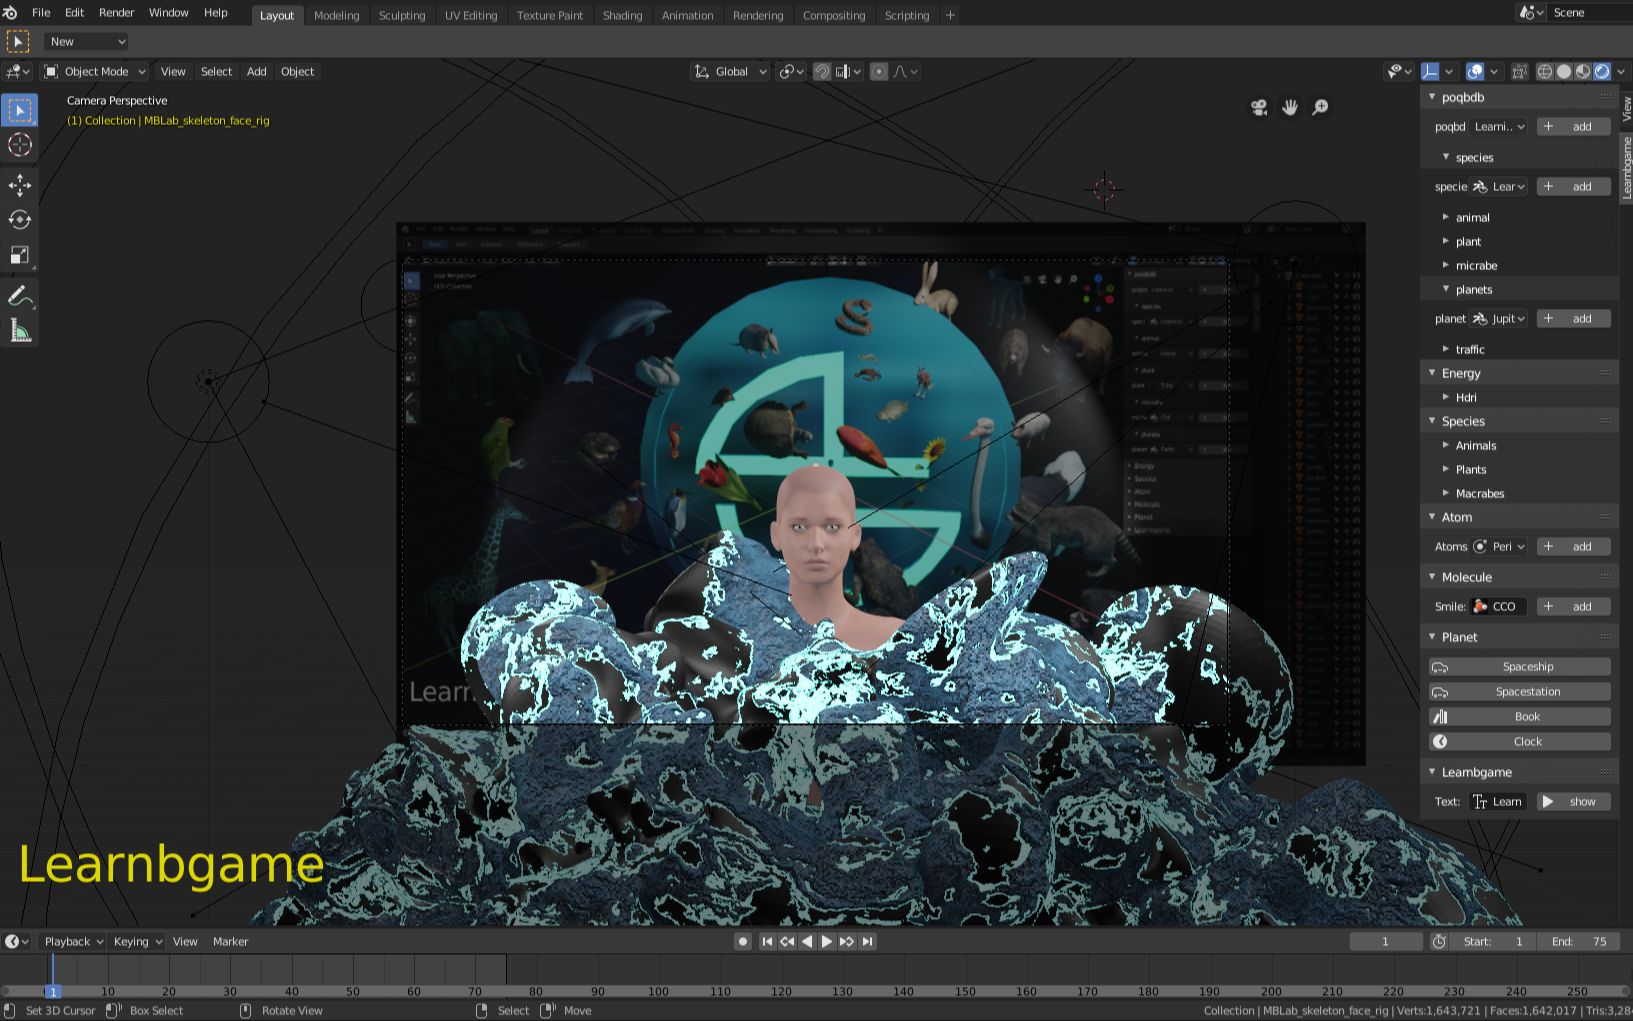
Task: Activate the 3D Cursor tool
Action: [x=19, y=145]
